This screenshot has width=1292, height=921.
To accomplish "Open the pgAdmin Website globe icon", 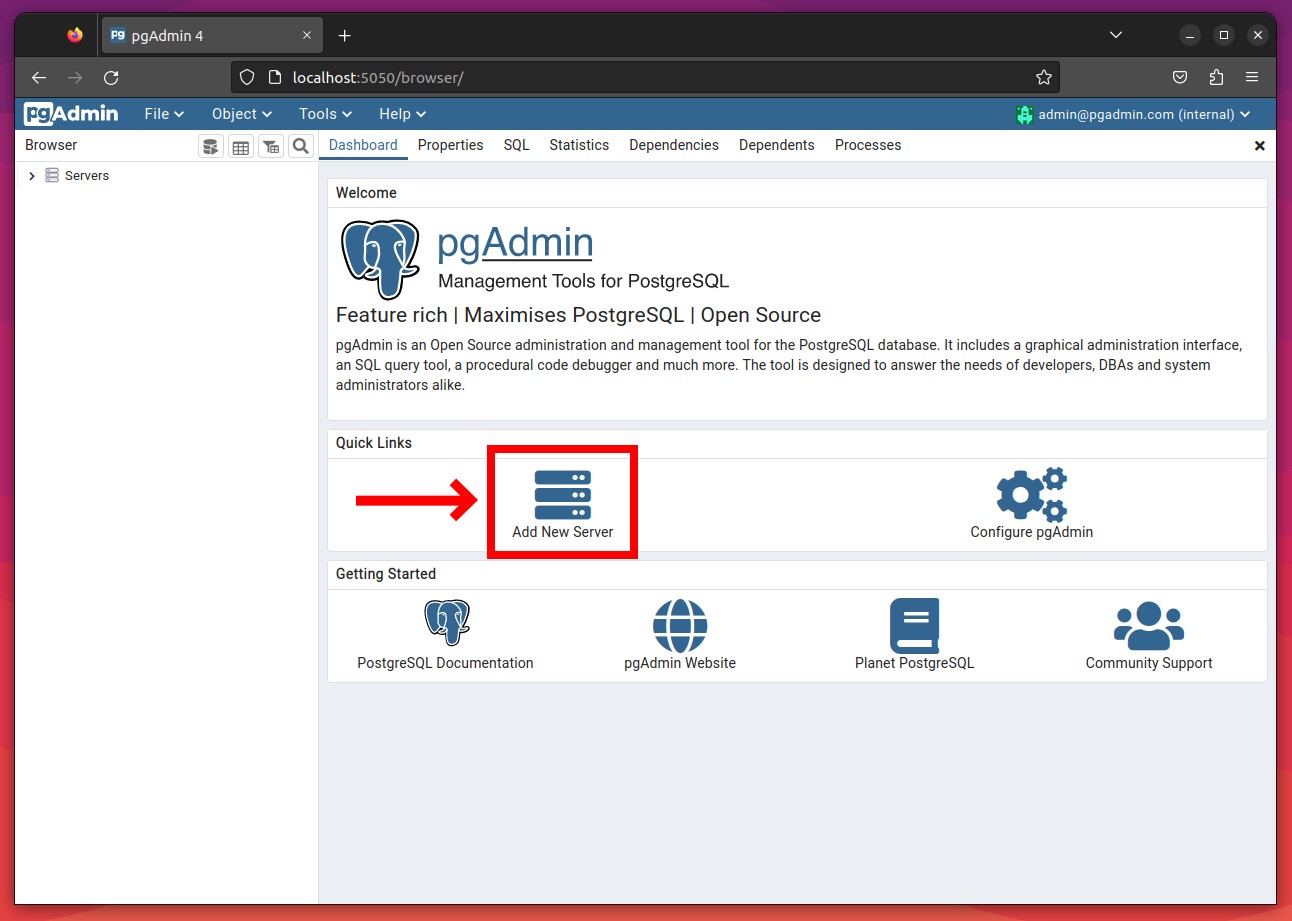I will pos(680,626).
